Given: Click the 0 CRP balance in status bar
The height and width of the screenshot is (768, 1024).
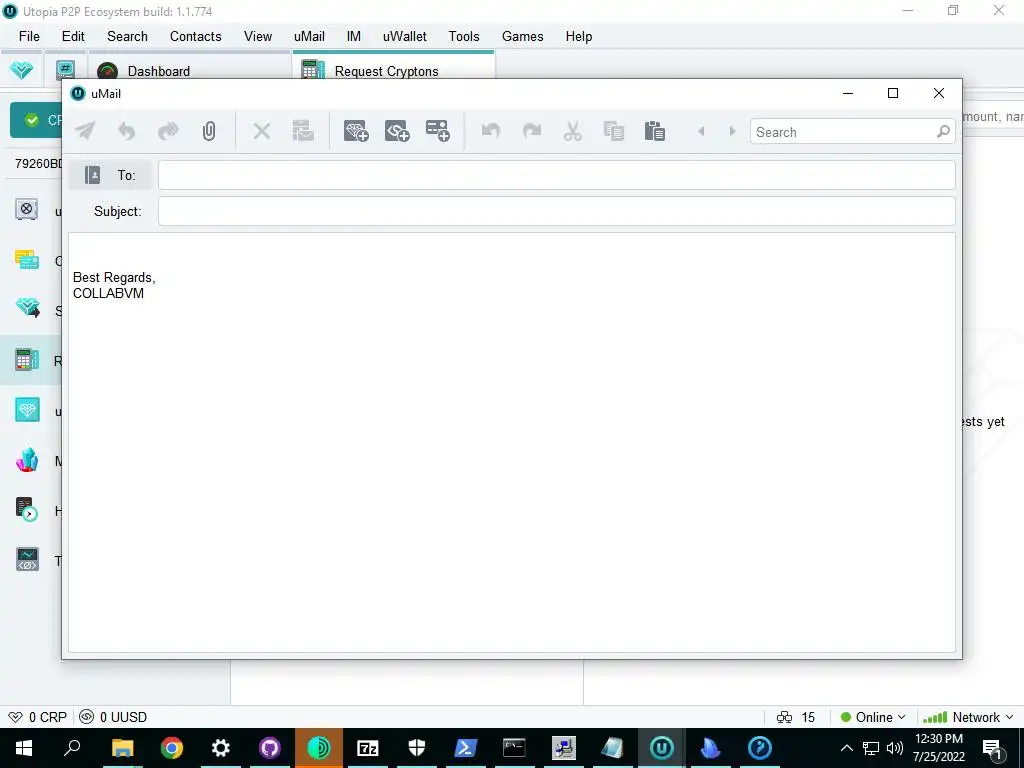Looking at the screenshot, I should pyautogui.click(x=37, y=717).
